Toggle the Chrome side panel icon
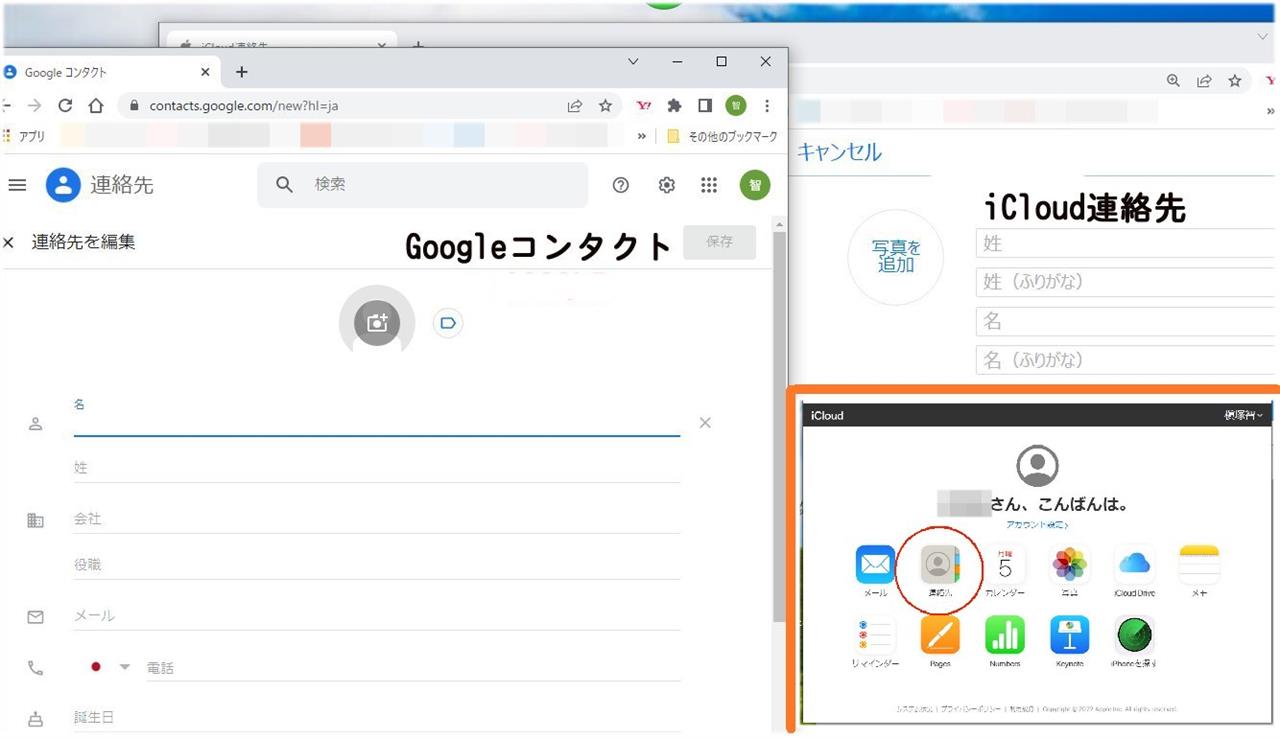Image resolution: width=1280 pixels, height=738 pixels. (705, 105)
